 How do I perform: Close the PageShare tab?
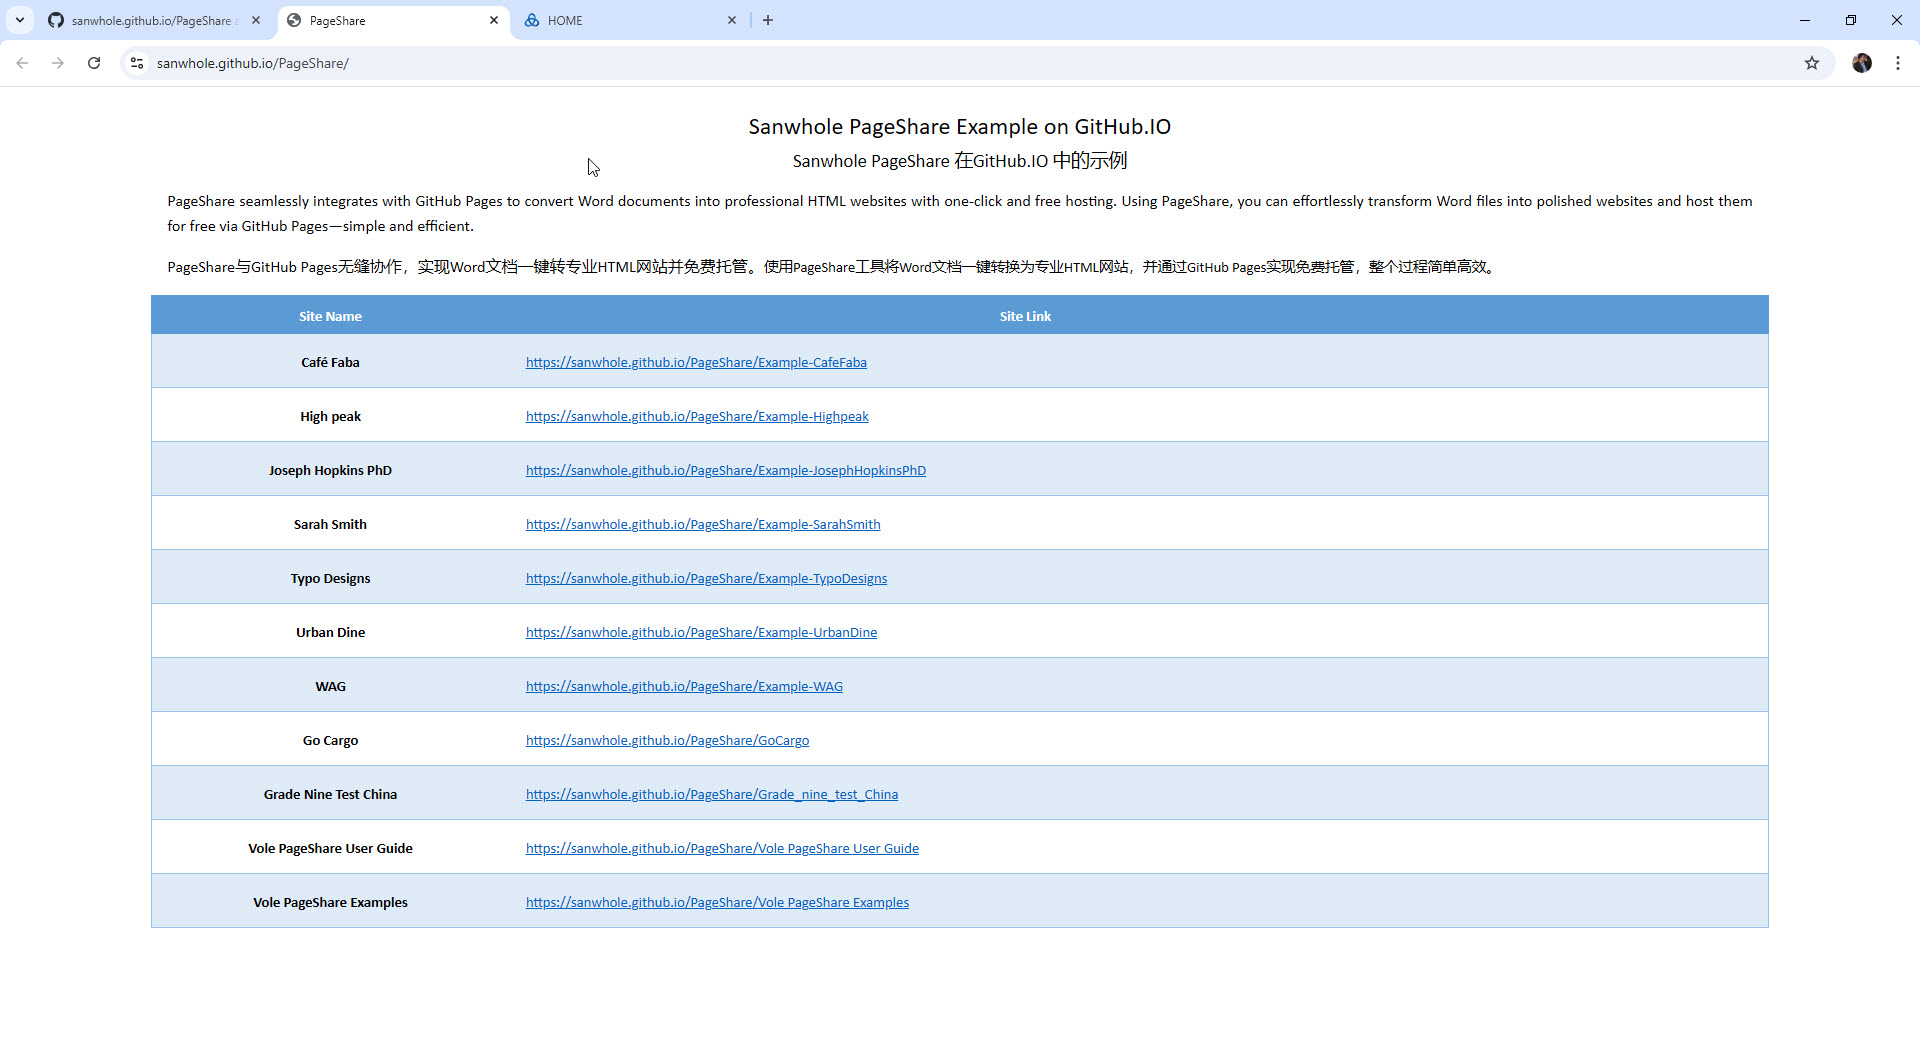pos(494,20)
